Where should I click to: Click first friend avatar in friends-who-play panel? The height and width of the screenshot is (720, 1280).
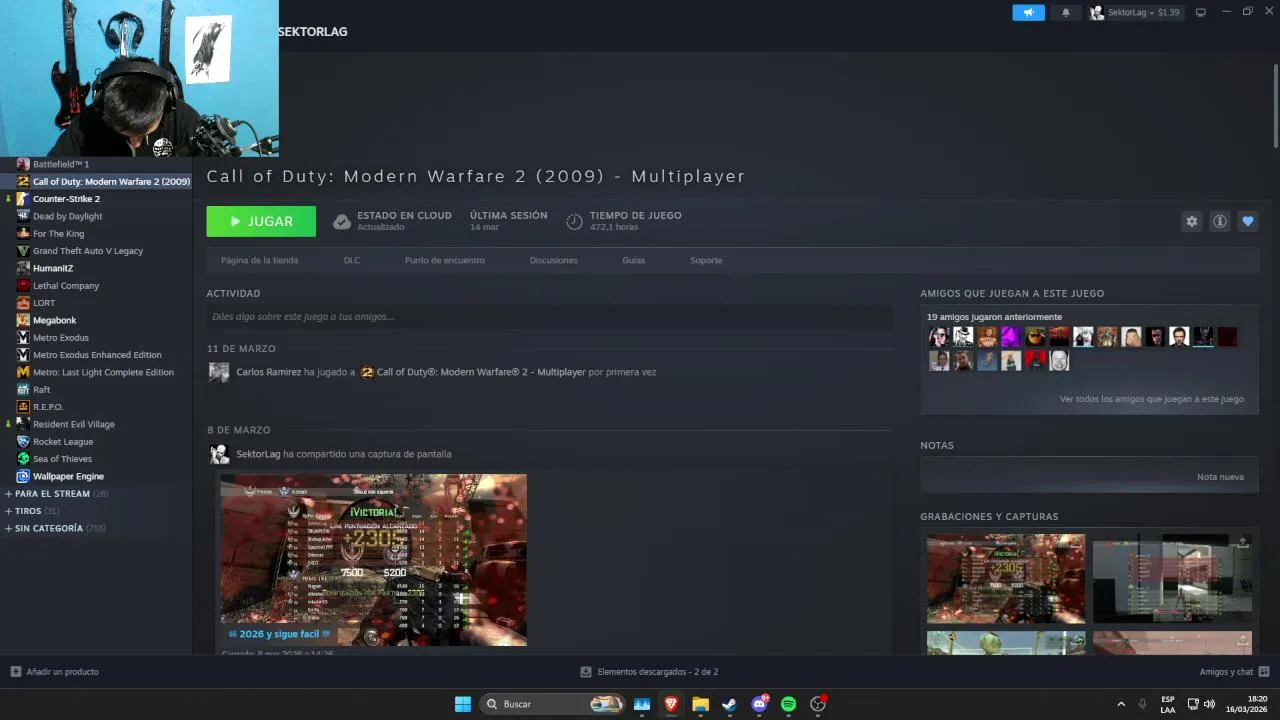click(939, 337)
